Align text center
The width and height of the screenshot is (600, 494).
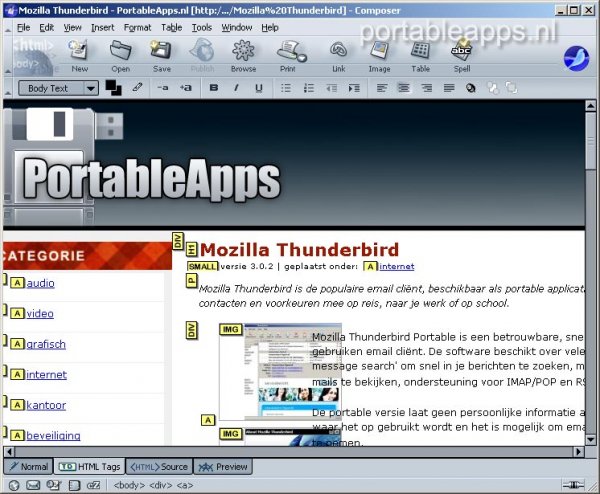click(404, 88)
